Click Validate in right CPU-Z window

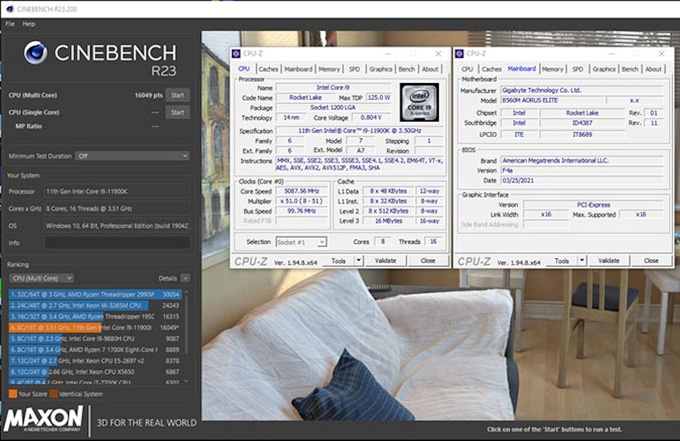[x=609, y=261]
